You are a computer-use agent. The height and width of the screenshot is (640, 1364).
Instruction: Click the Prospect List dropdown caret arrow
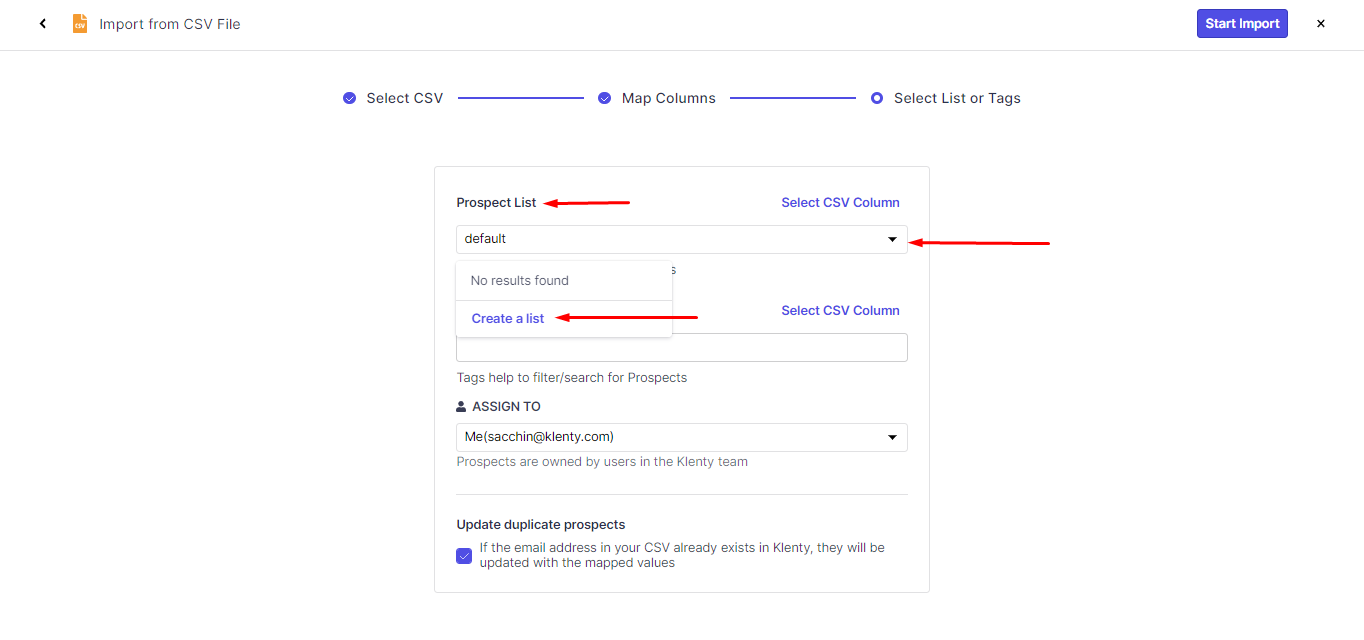[892, 240]
